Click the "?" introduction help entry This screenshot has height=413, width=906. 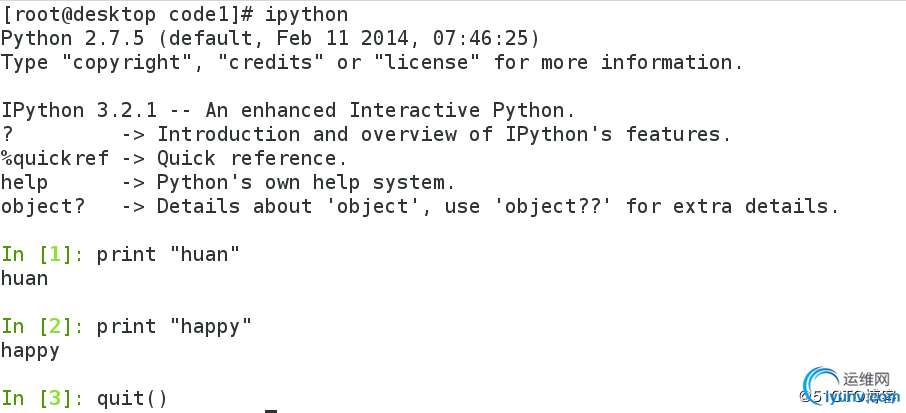[x=8, y=134]
